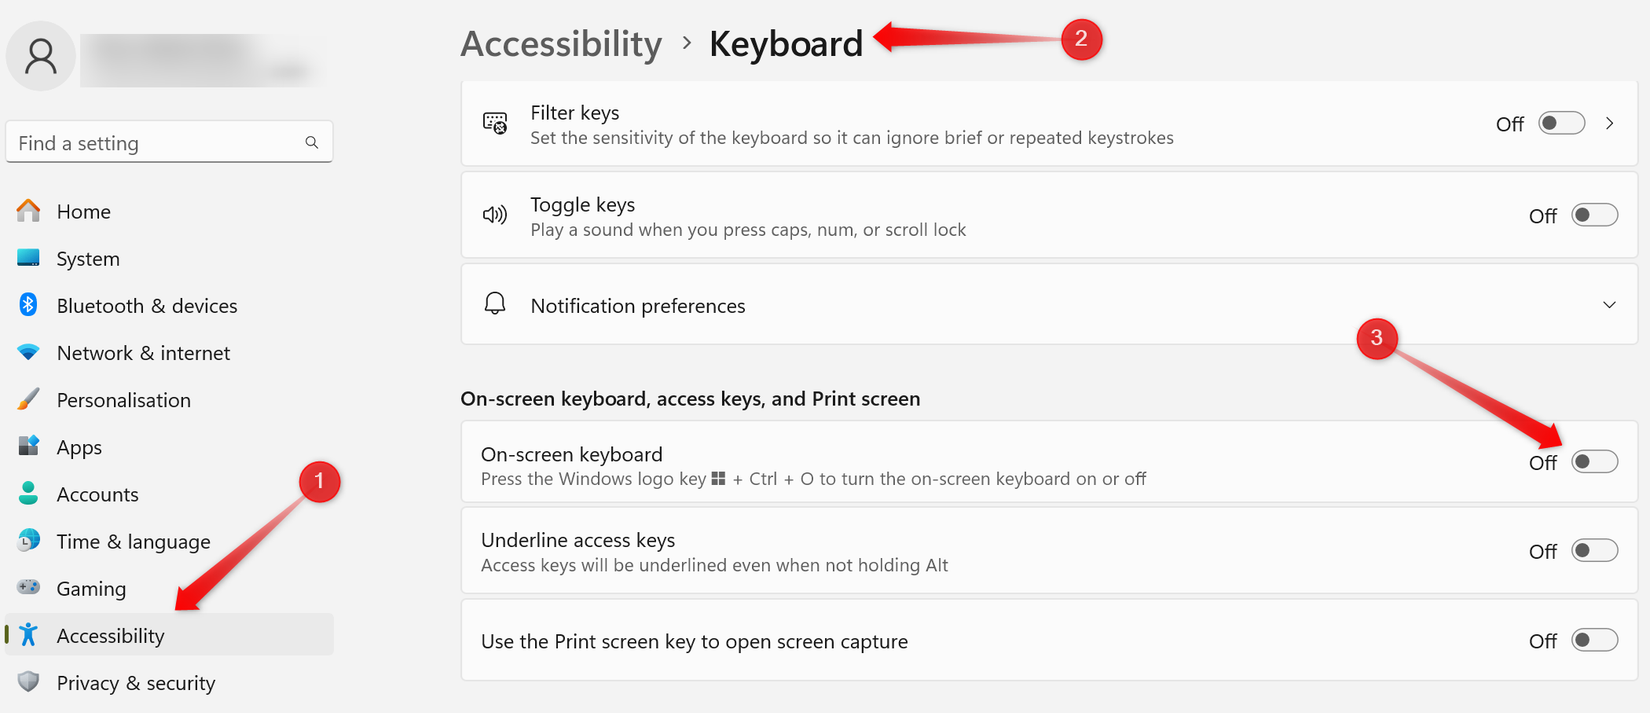The image size is (1650, 713).
Task: Click the Bluetooth & devices icon
Action: pyautogui.click(x=27, y=305)
